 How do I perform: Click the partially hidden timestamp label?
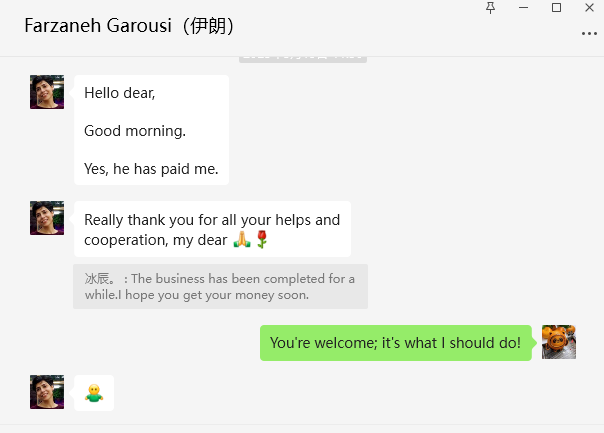coord(302,59)
